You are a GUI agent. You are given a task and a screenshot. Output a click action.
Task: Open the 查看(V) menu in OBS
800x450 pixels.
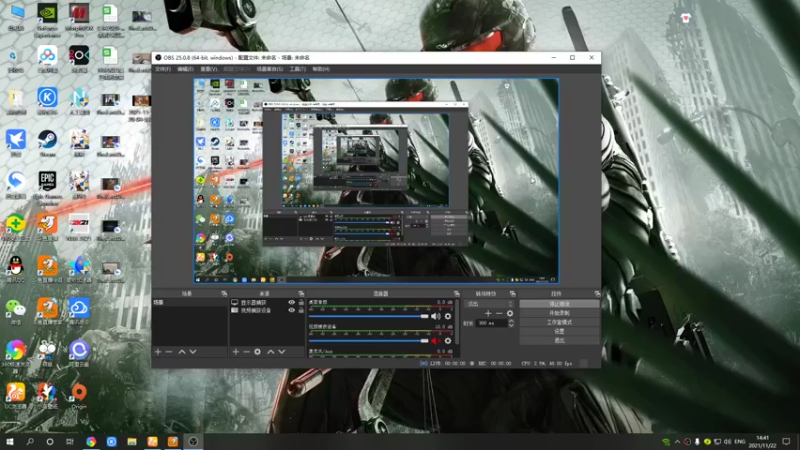pos(209,69)
